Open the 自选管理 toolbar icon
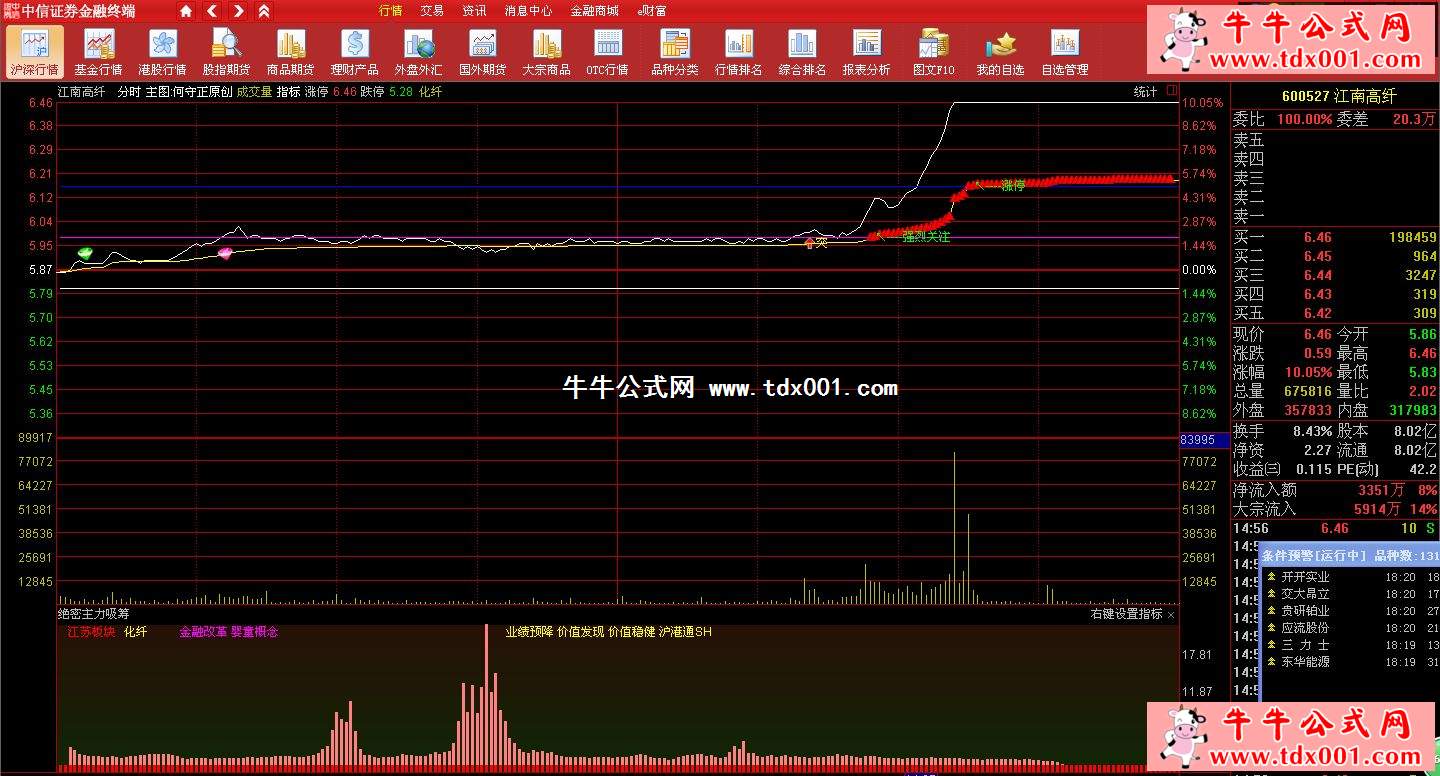This screenshot has height=776, width=1440. [1064, 52]
